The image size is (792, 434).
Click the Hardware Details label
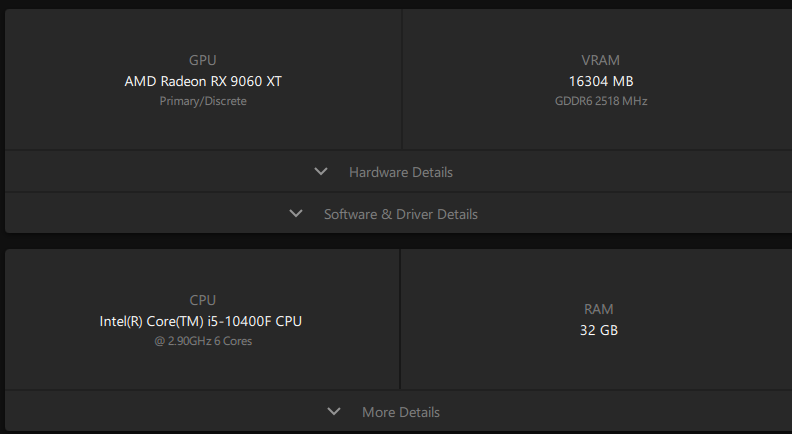(x=401, y=172)
